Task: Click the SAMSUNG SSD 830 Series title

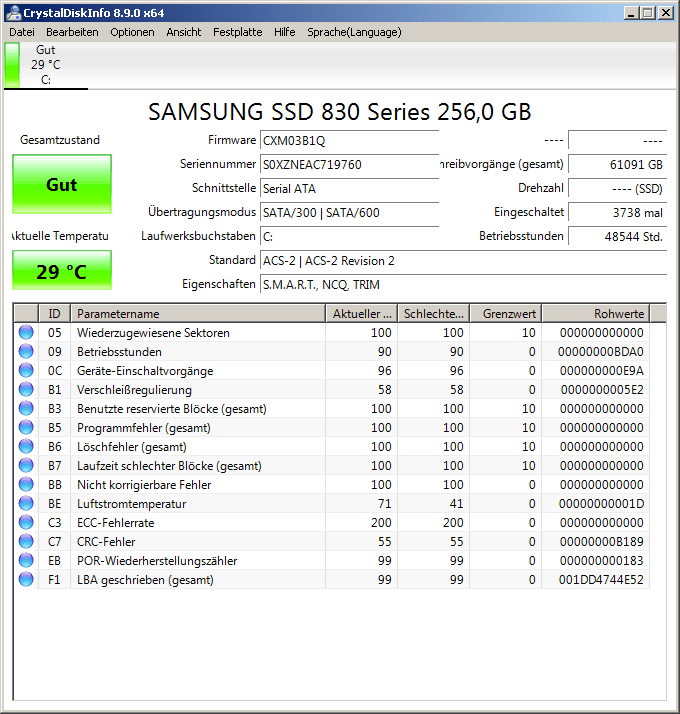Action: point(340,112)
